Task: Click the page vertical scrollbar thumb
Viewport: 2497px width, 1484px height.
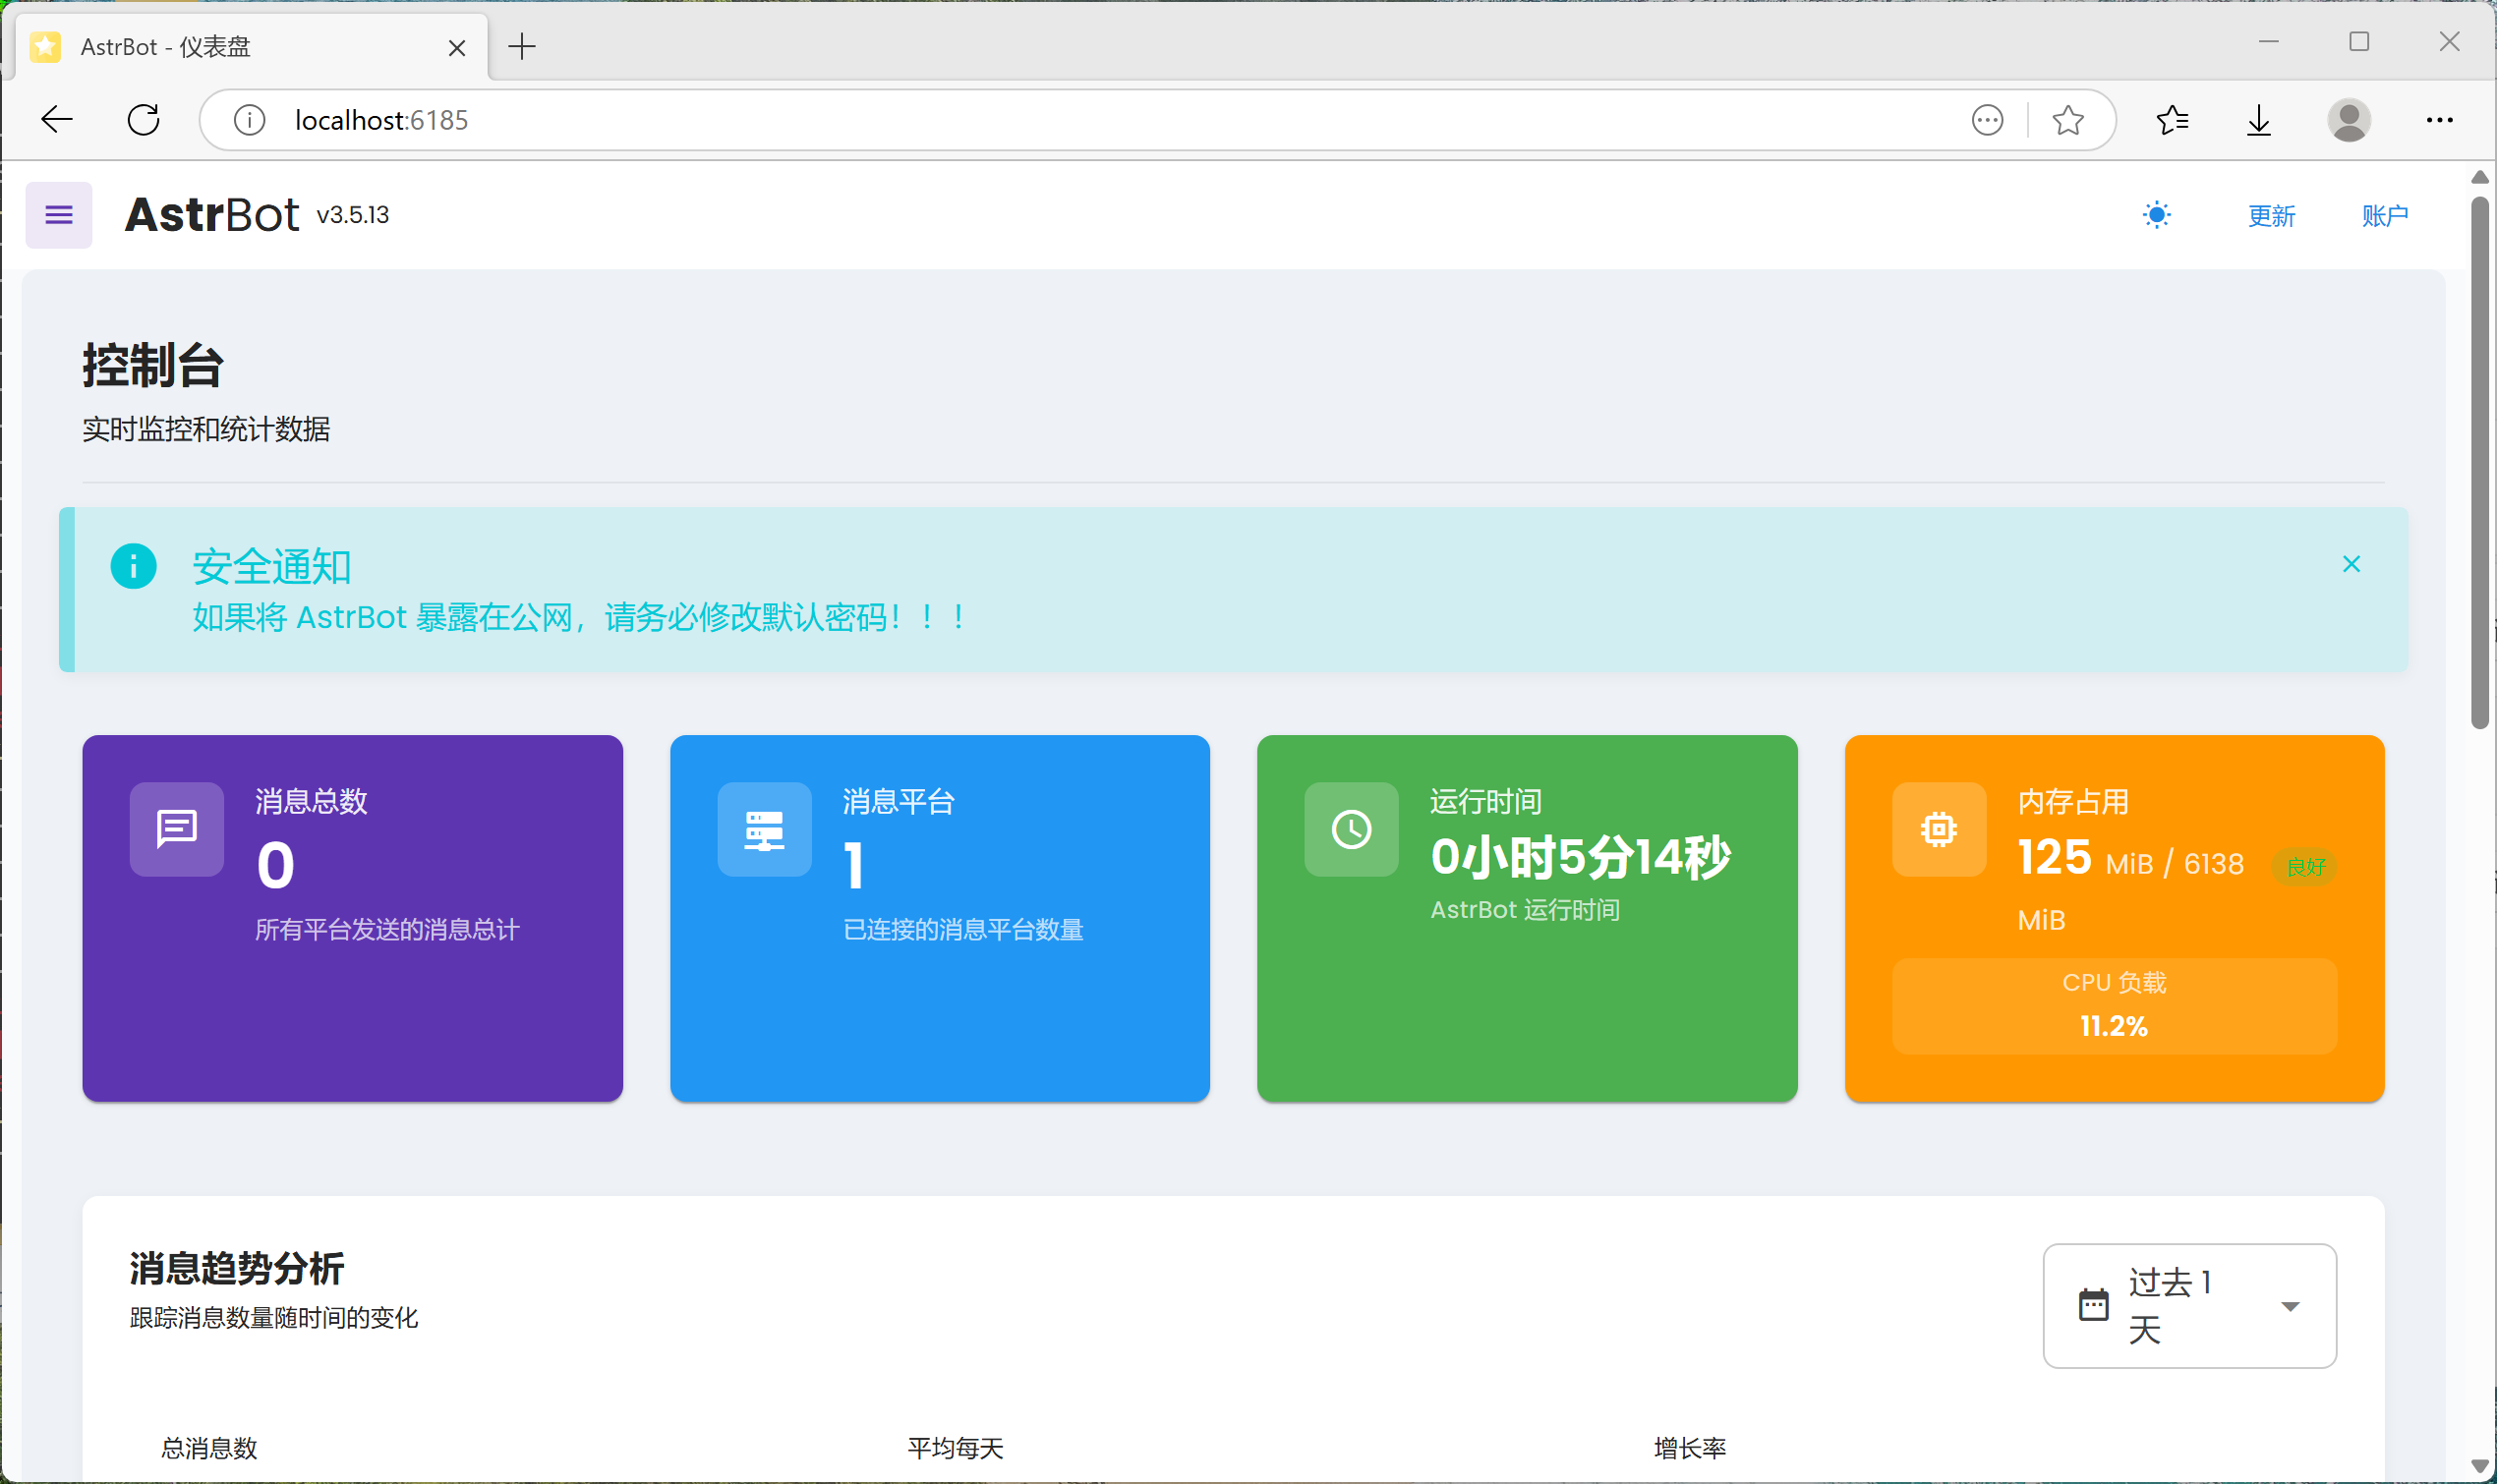Action: pyautogui.click(x=2479, y=462)
